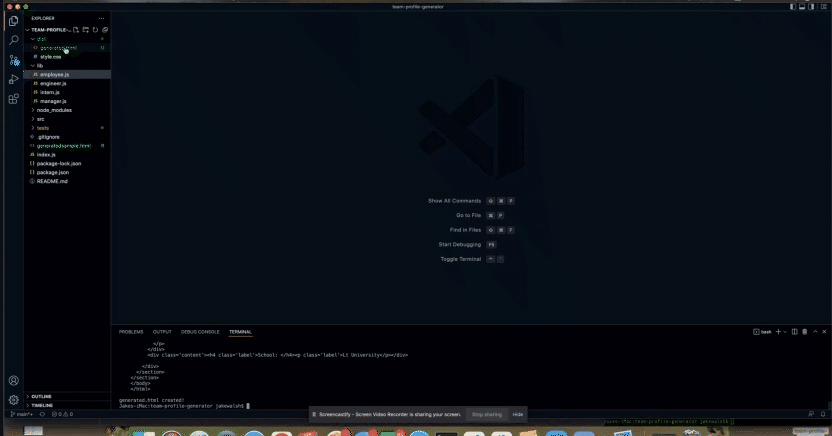Open the Source Control view
This screenshot has height=436, width=832.
(14, 60)
